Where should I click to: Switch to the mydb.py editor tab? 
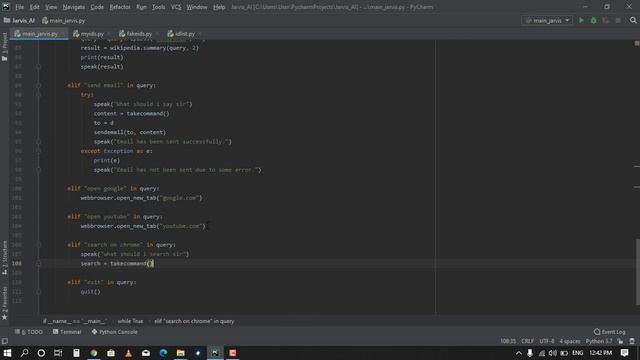[92, 34]
